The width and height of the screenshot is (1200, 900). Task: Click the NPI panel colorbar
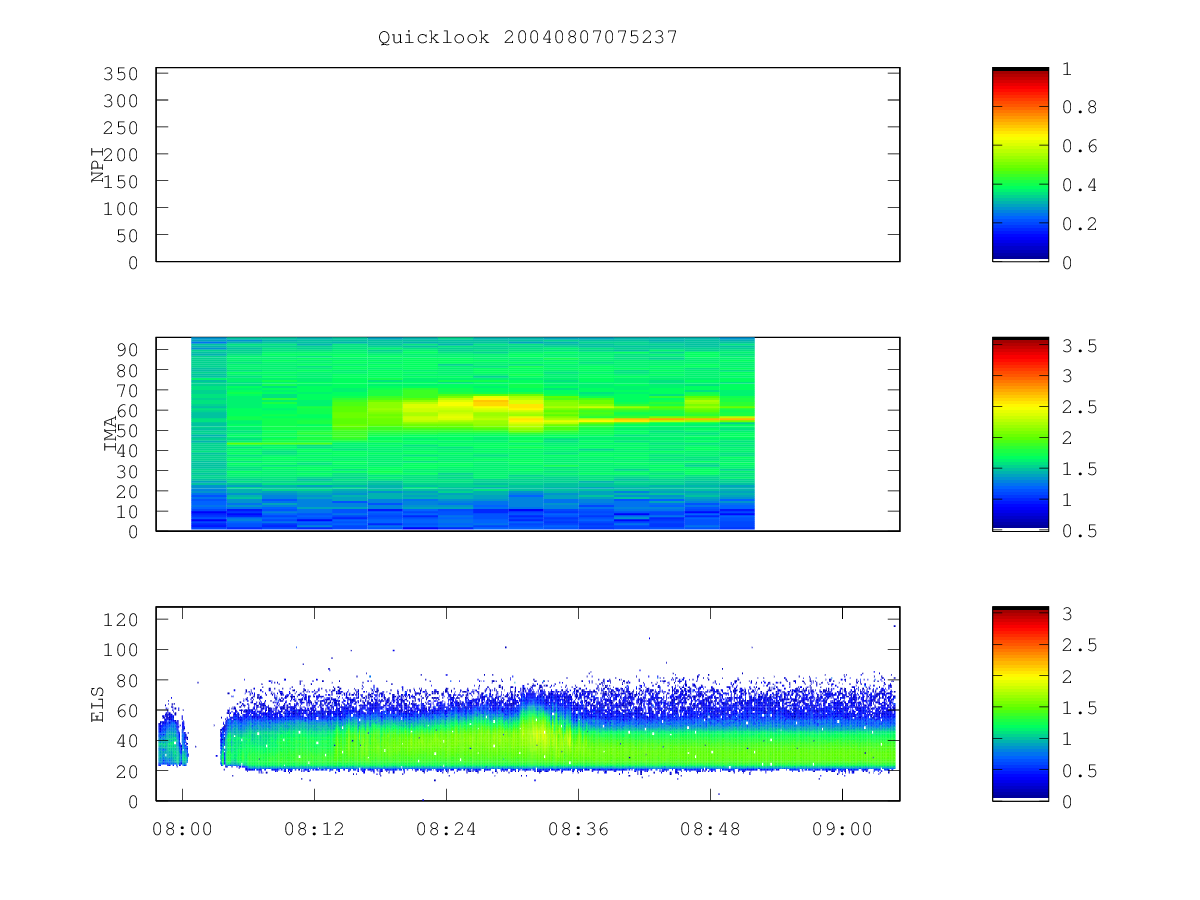pos(1020,164)
